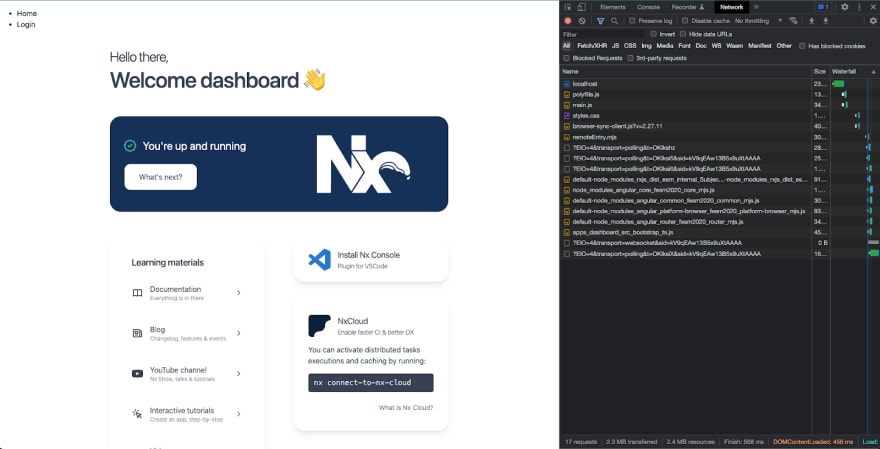Activate the DevTools inspect element picker
The image size is (880, 449).
click(x=568, y=7)
